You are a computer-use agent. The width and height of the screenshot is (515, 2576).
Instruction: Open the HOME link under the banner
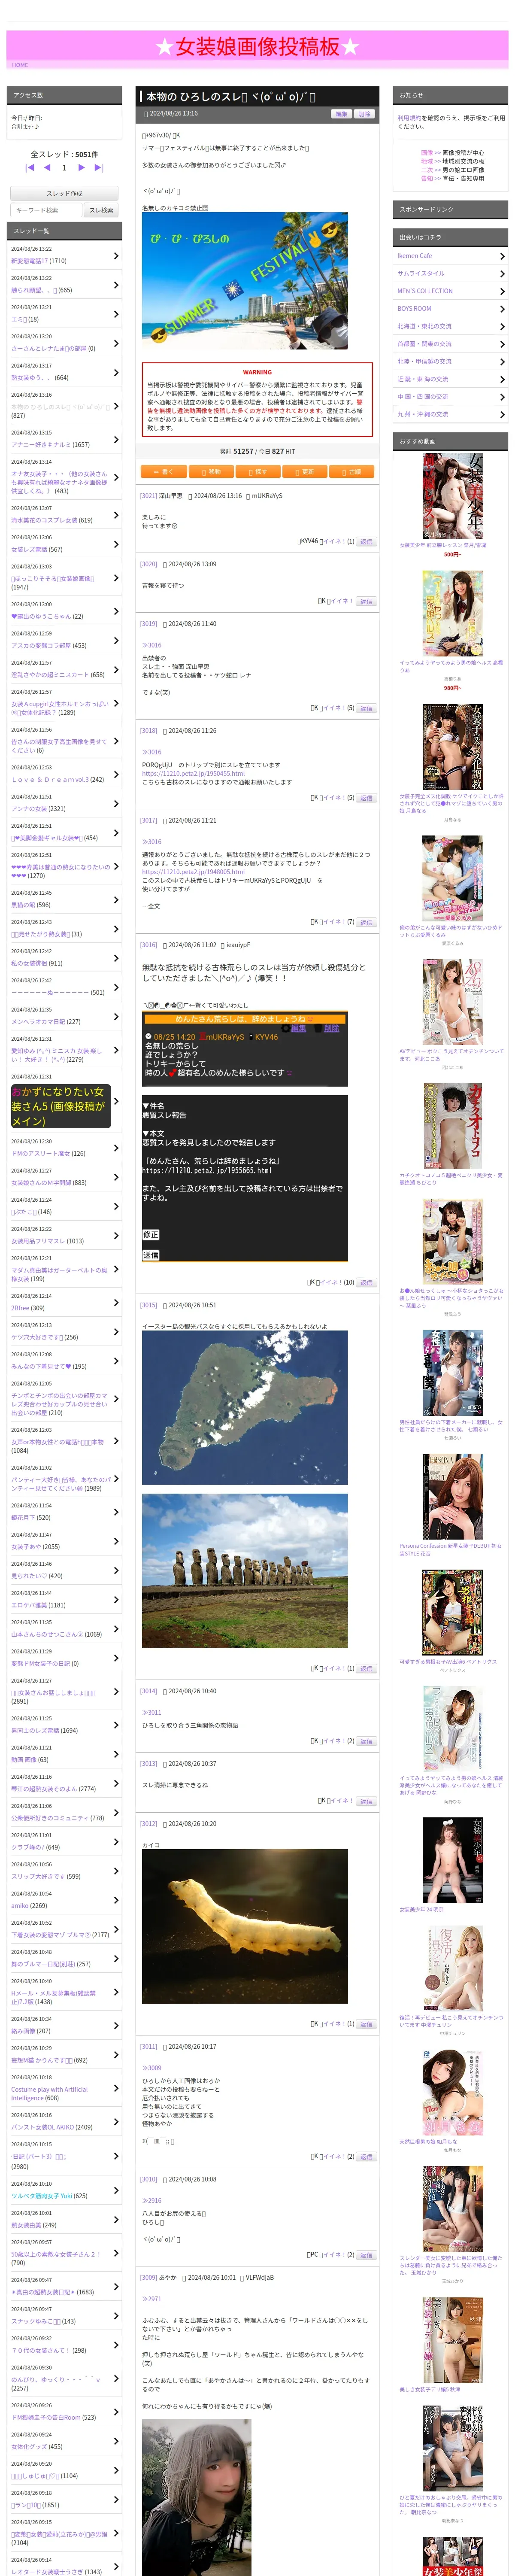pyautogui.click(x=20, y=65)
